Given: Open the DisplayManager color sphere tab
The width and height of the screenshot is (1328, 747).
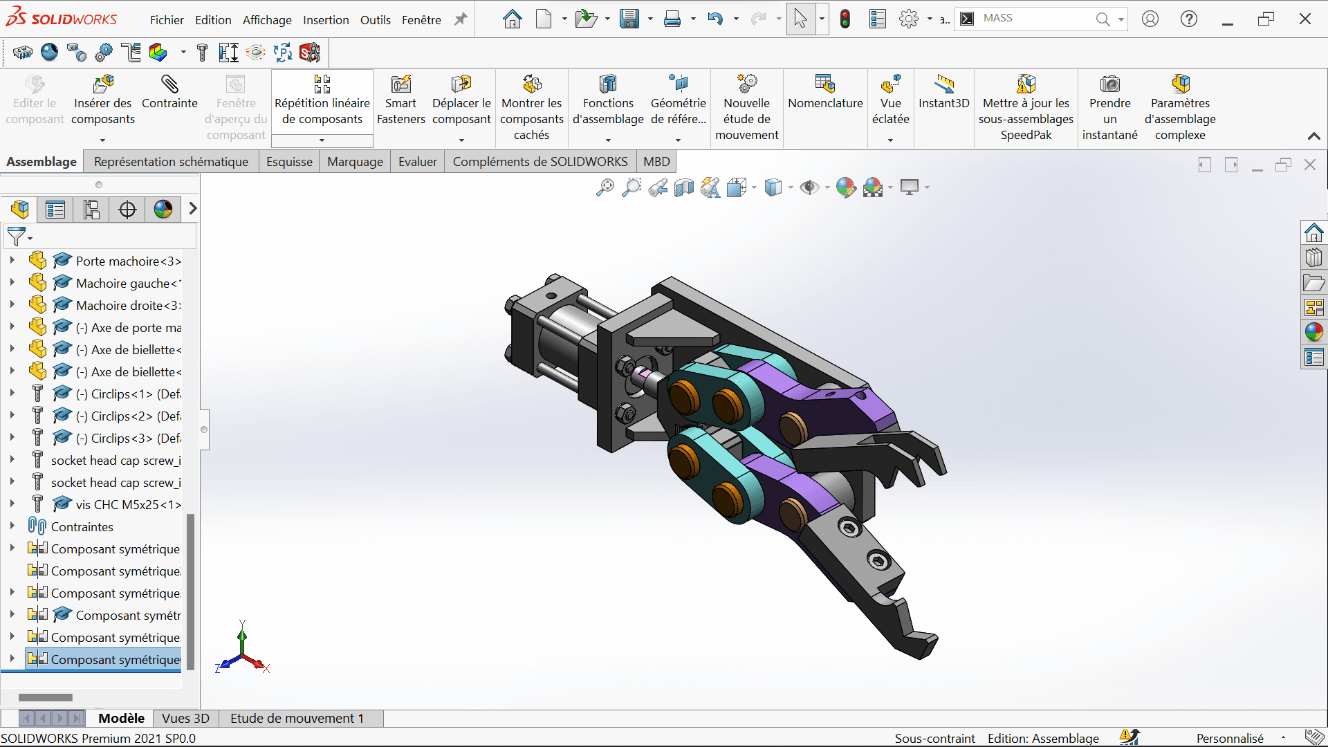Looking at the screenshot, I should pyautogui.click(x=163, y=209).
